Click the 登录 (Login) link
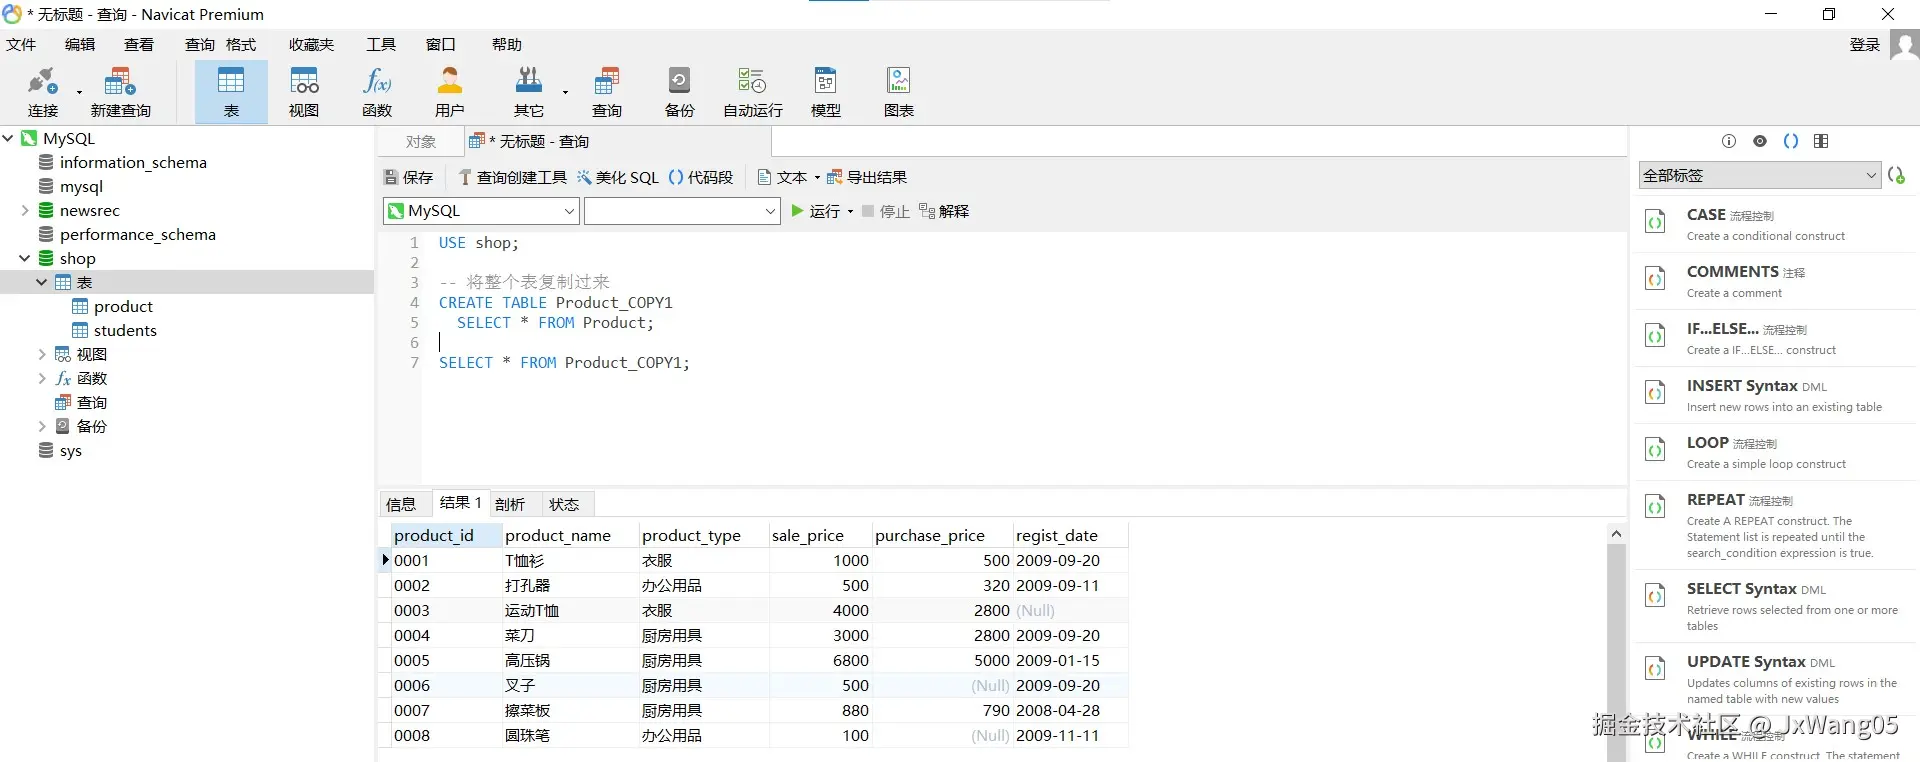Image resolution: width=1920 pixels, height=762 pixels. tap(1864, 45)
